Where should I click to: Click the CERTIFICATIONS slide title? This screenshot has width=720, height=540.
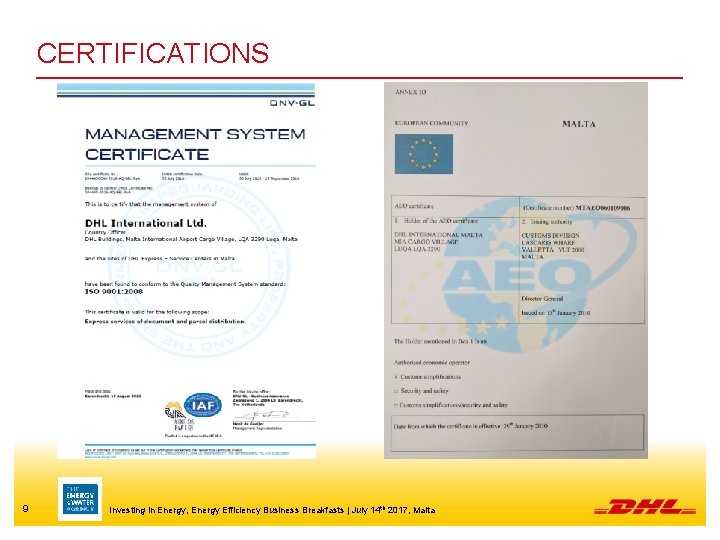coord(152,53)
